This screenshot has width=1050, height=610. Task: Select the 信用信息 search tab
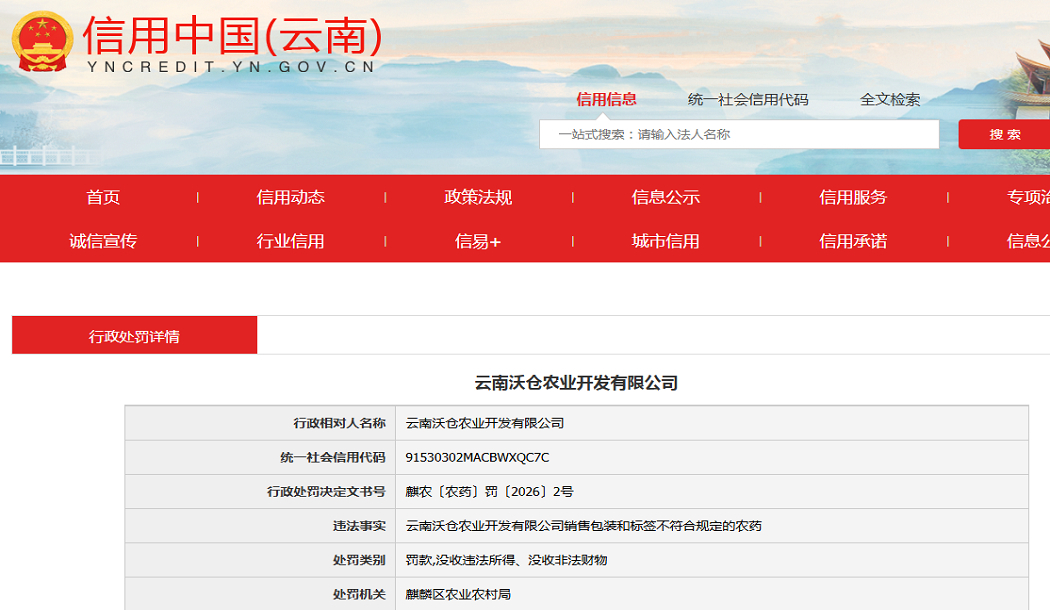606,100
